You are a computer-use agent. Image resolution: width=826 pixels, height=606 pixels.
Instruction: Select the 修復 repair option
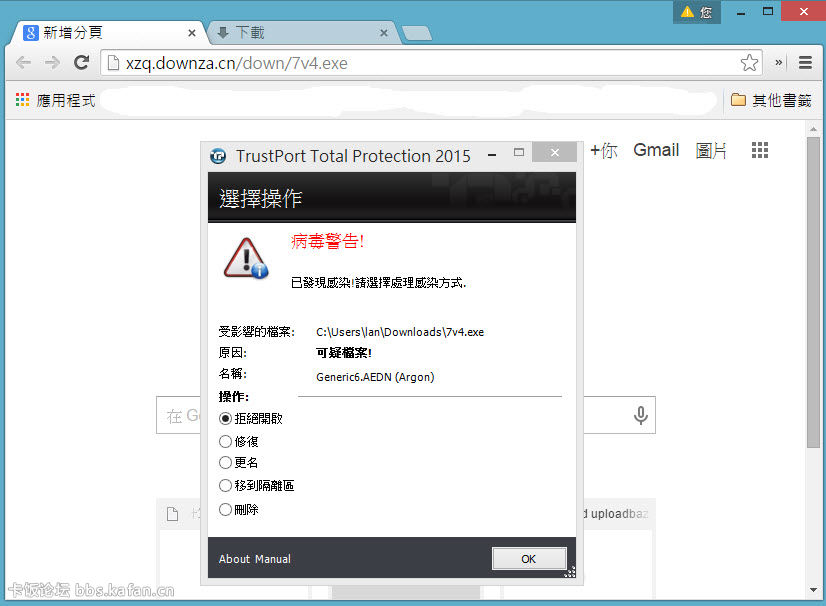pyautogui.click(x=239, y=441)
